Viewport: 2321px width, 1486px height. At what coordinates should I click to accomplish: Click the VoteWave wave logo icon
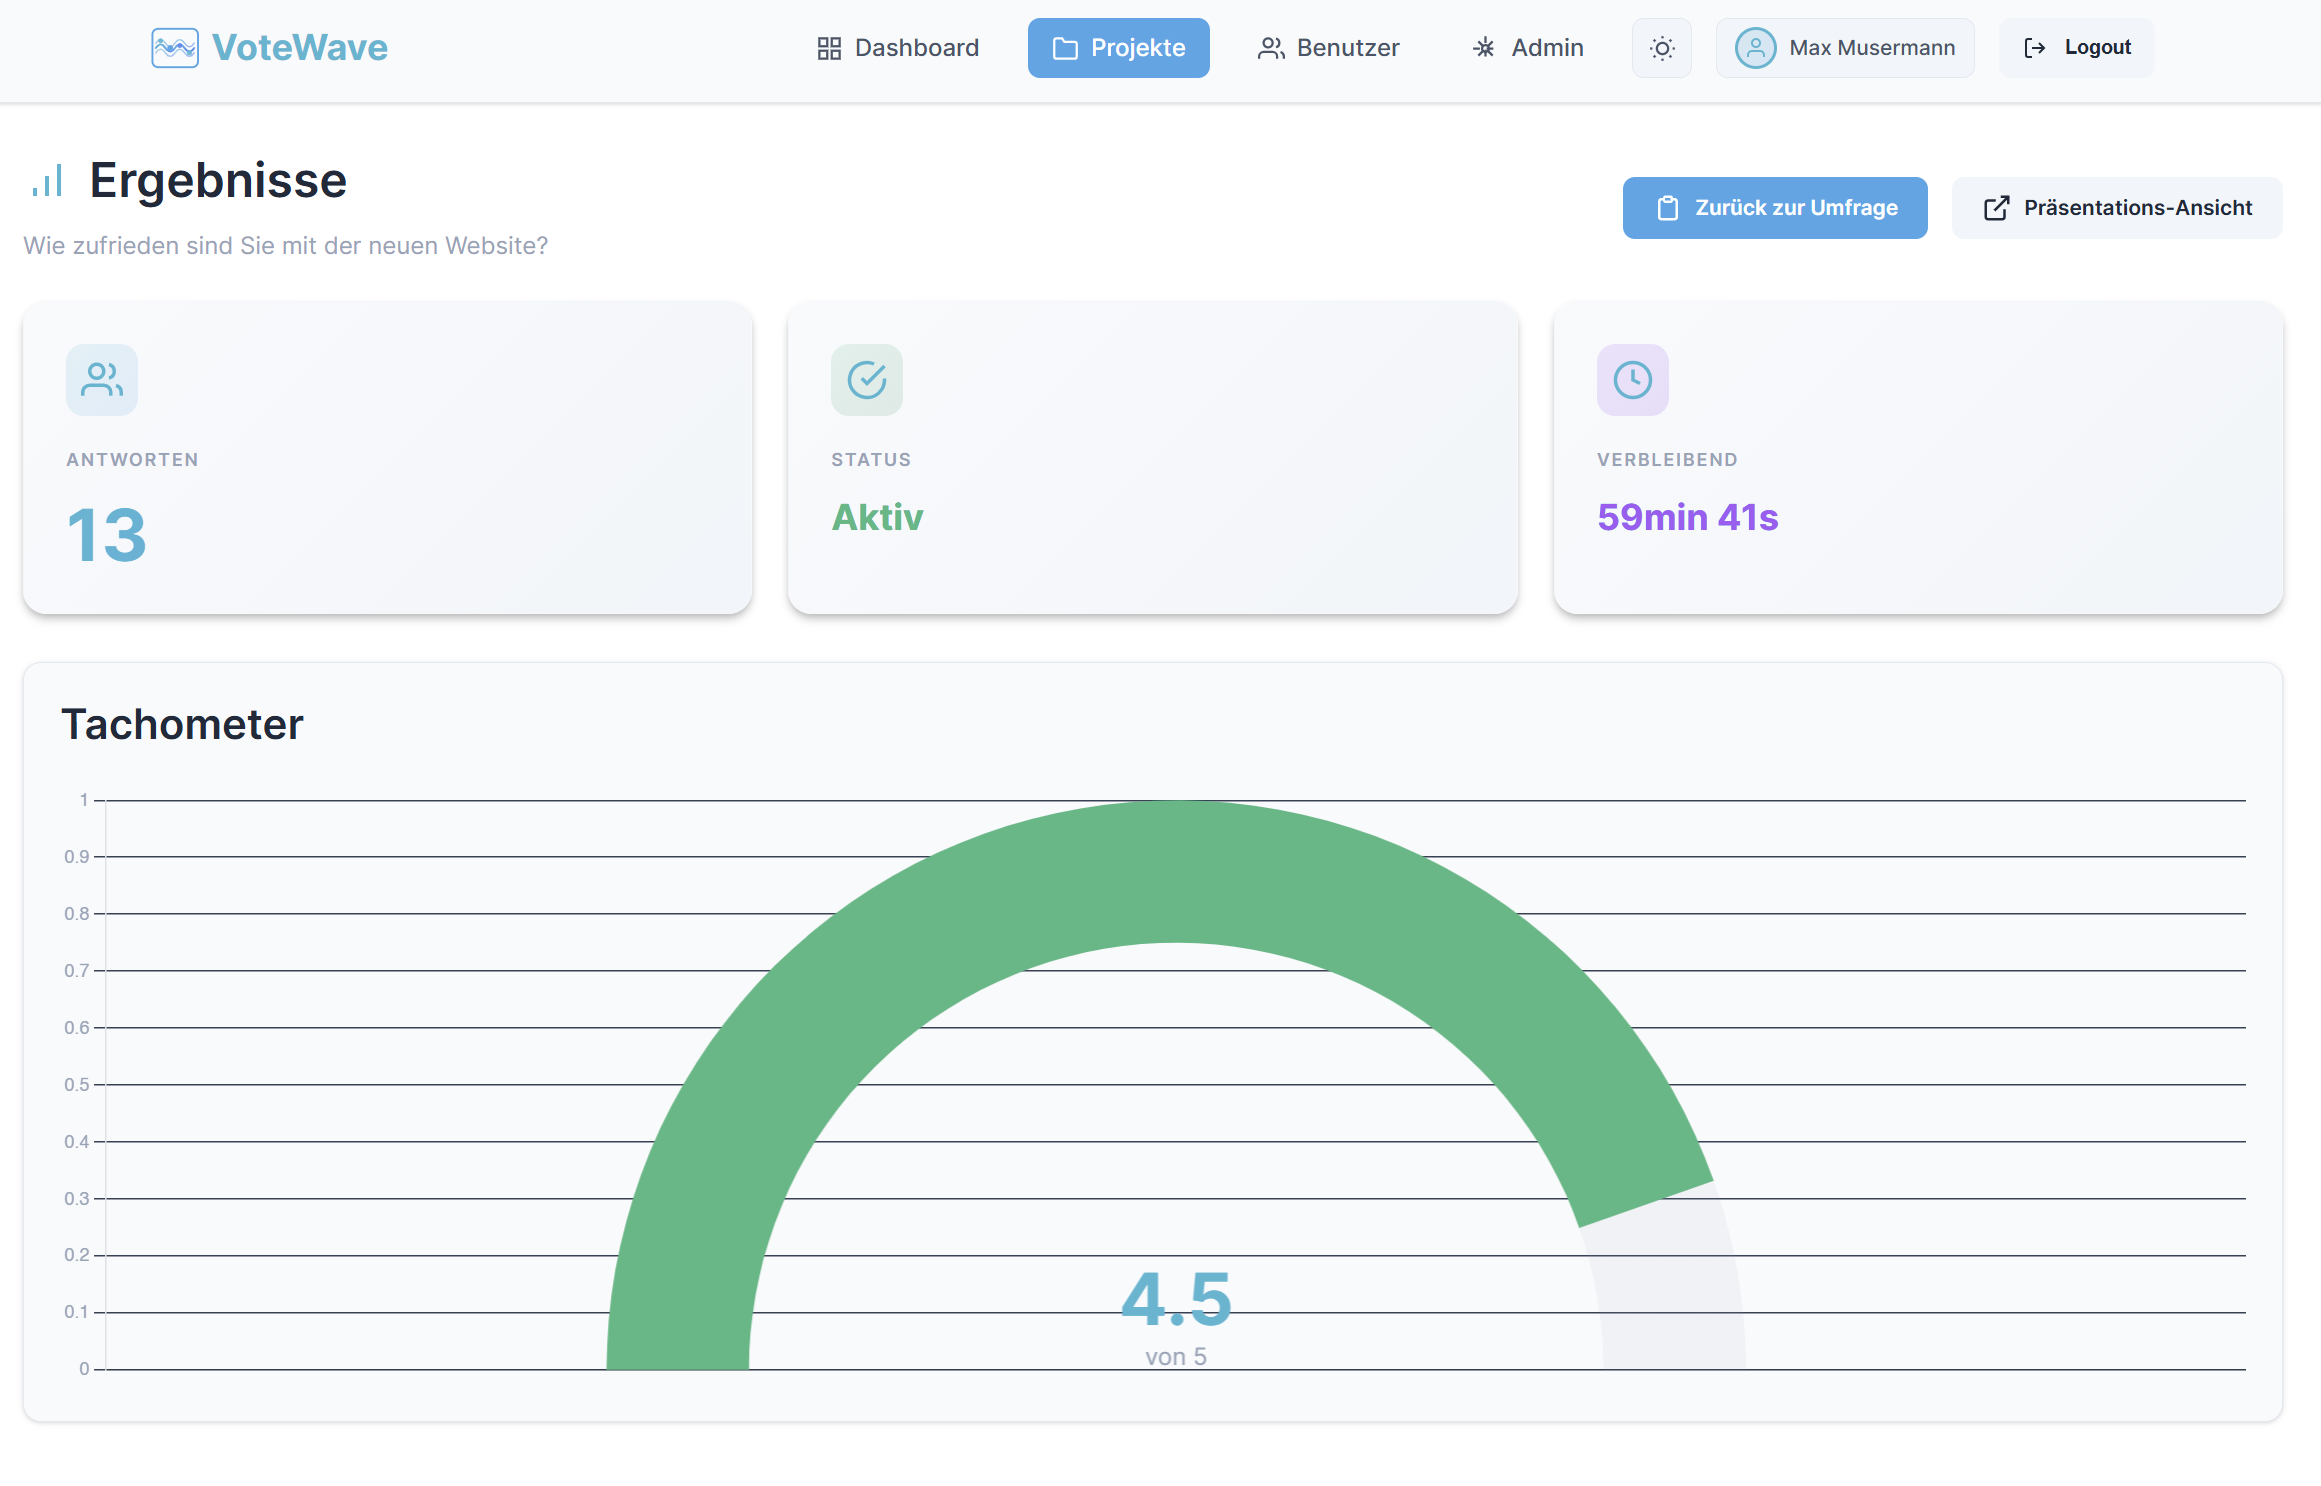[x=175, y=48]
